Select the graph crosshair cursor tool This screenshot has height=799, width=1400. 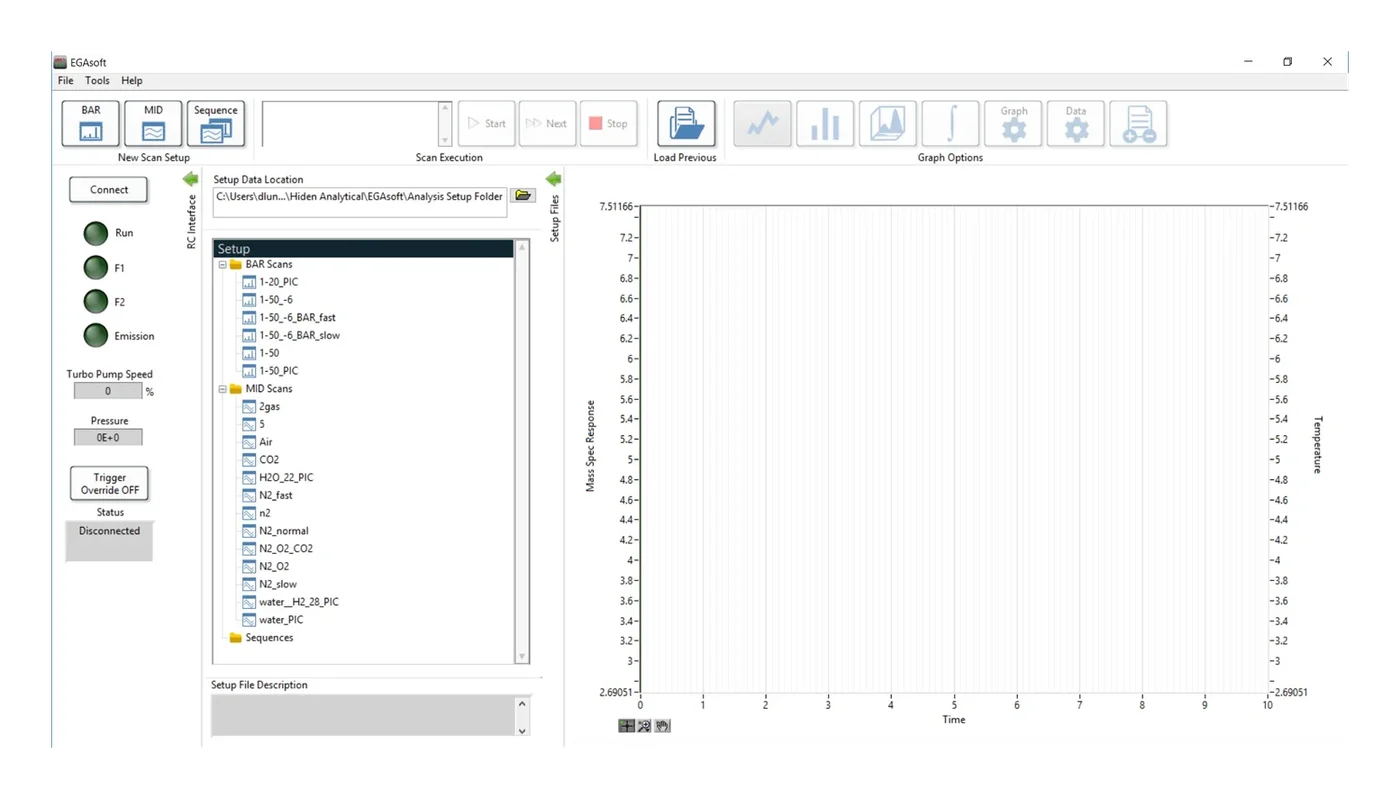point(626,726)
